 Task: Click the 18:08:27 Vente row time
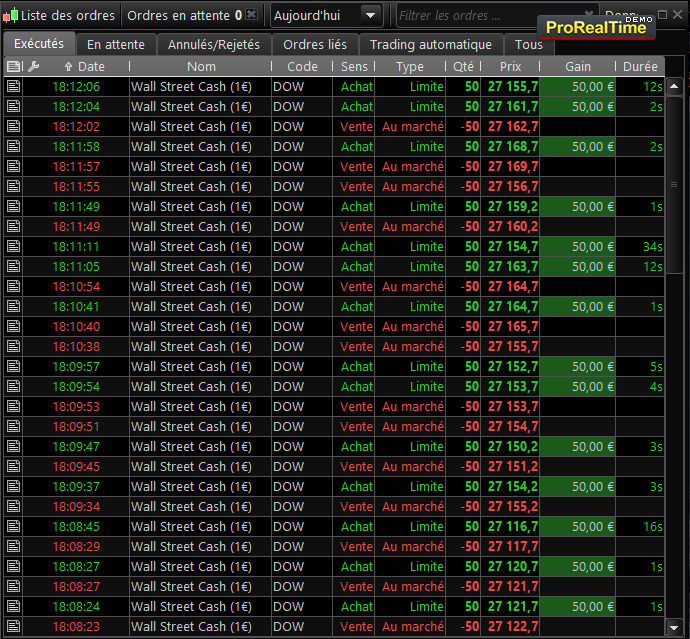pyautogui.click(x=76, y=586)
